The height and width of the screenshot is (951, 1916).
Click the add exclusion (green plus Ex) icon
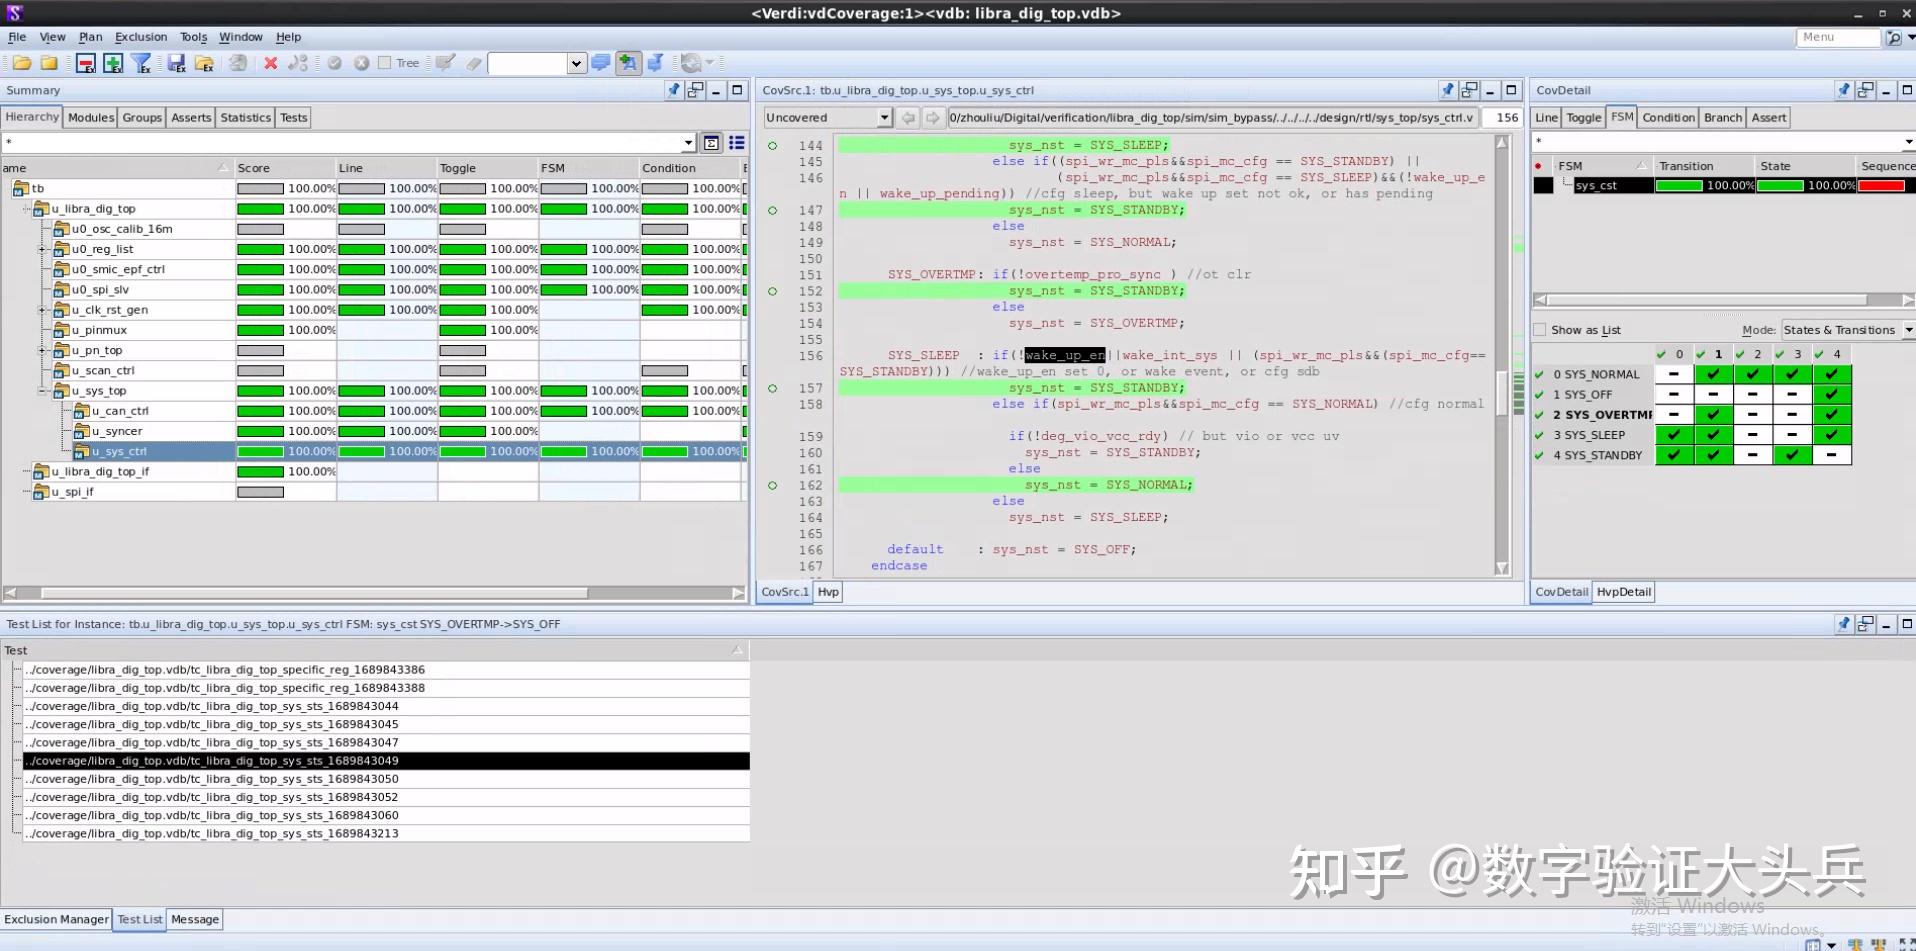coord(113,63)
